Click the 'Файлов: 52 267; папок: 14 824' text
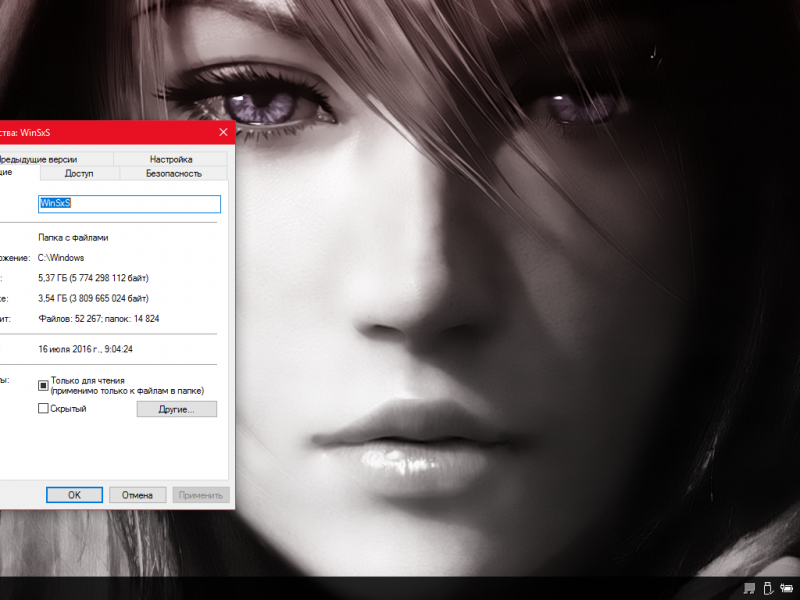 click(98, 319)
